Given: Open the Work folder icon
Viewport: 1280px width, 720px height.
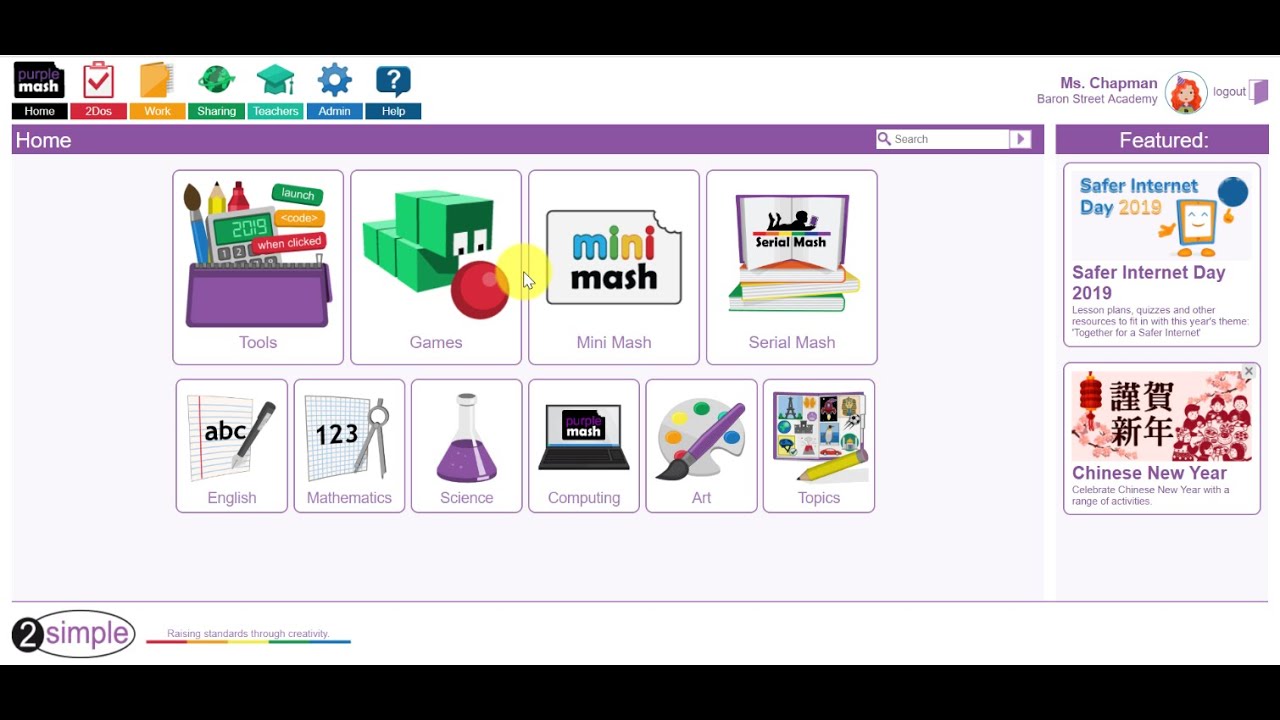Looking at the screenshot, I should [157, 81].
